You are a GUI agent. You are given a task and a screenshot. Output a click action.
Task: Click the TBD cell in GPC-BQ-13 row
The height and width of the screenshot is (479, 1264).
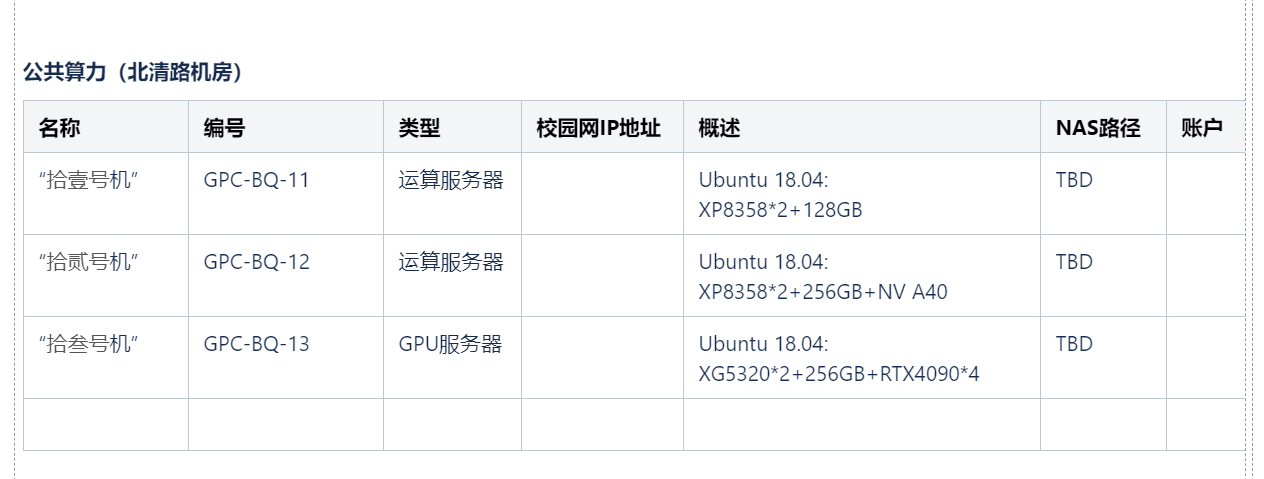click(x=1103, y=358)
